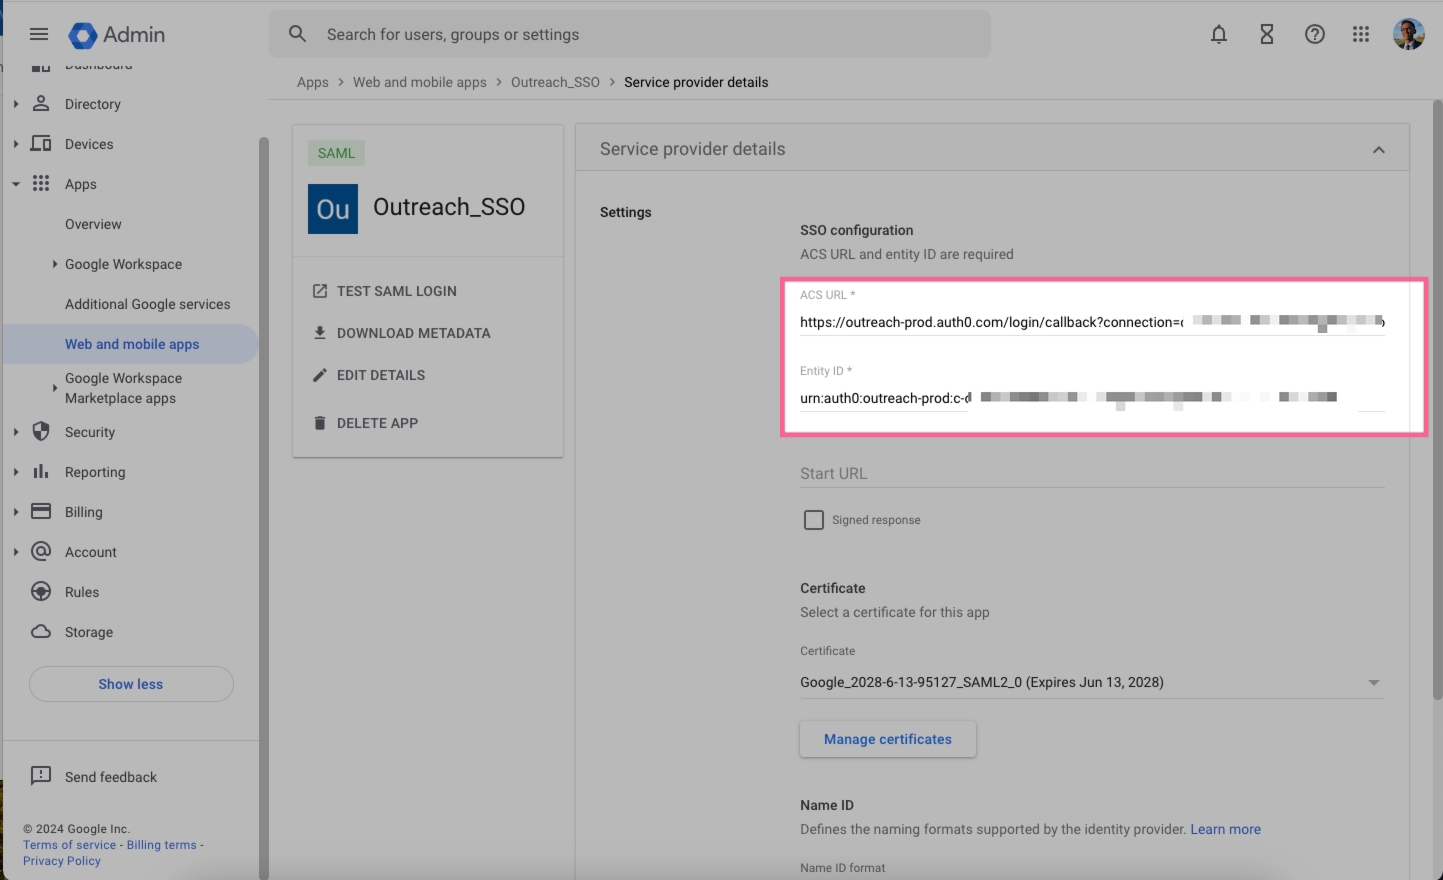Click the Send feedback icon
The image size is (1443, 880).
[x=40, y=776]
